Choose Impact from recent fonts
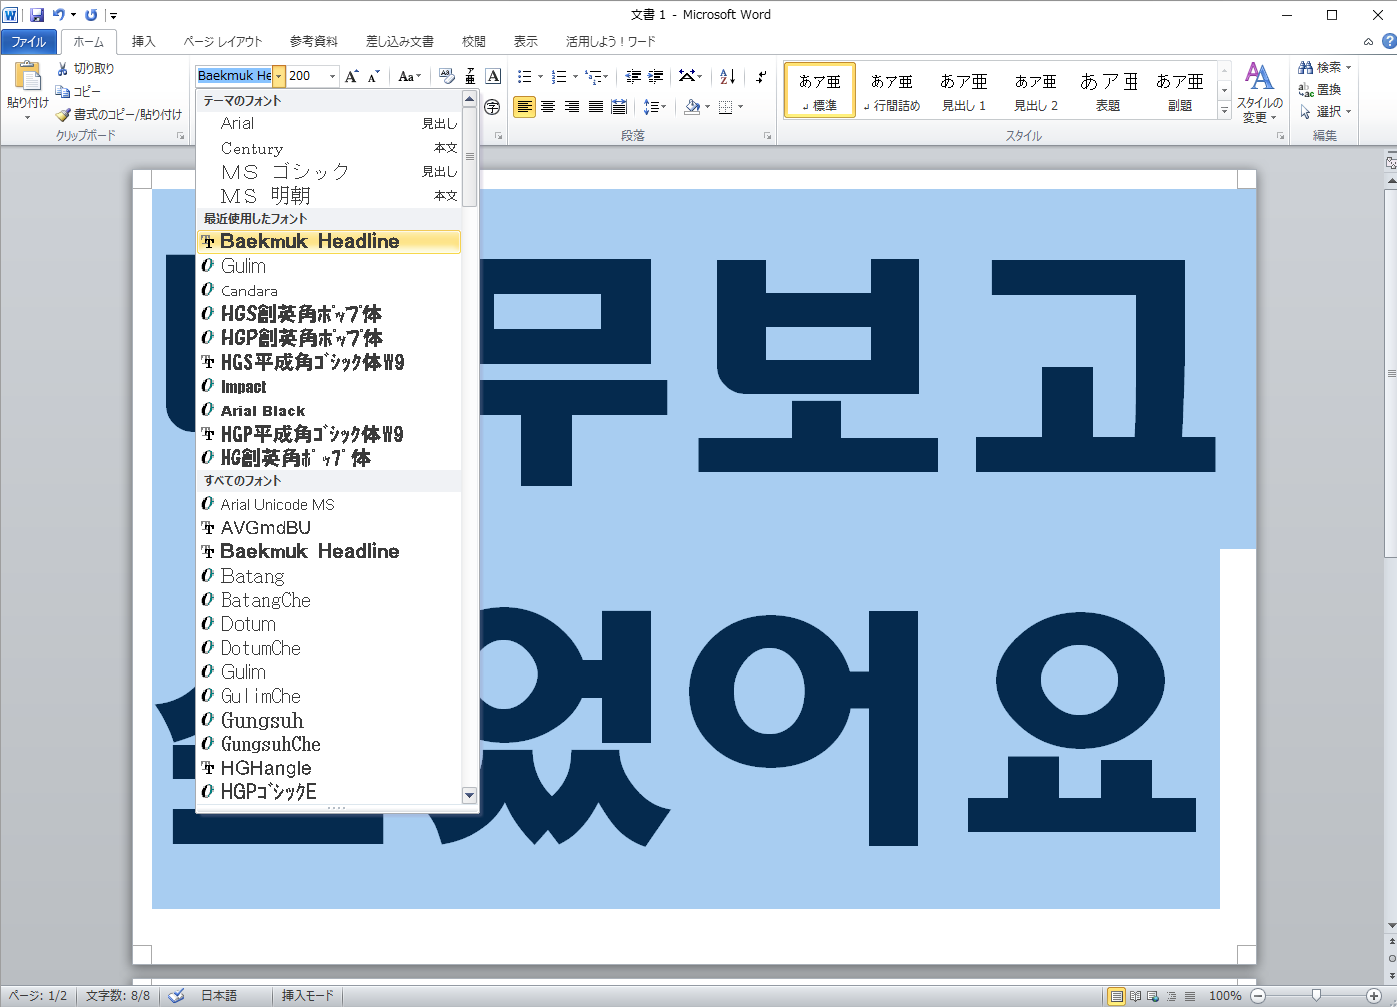Screen dimensions: 1397x1007 (329, 386)
